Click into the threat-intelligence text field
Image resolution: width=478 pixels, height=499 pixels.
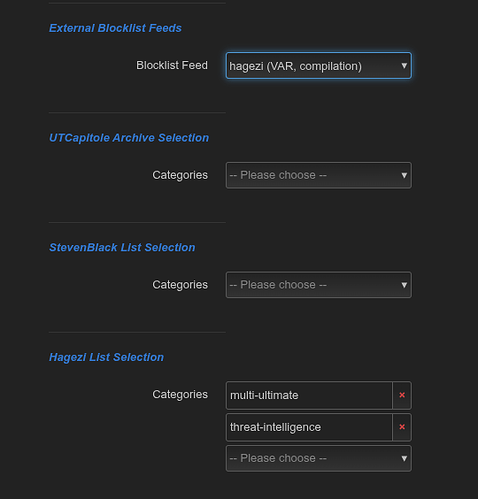309,427
